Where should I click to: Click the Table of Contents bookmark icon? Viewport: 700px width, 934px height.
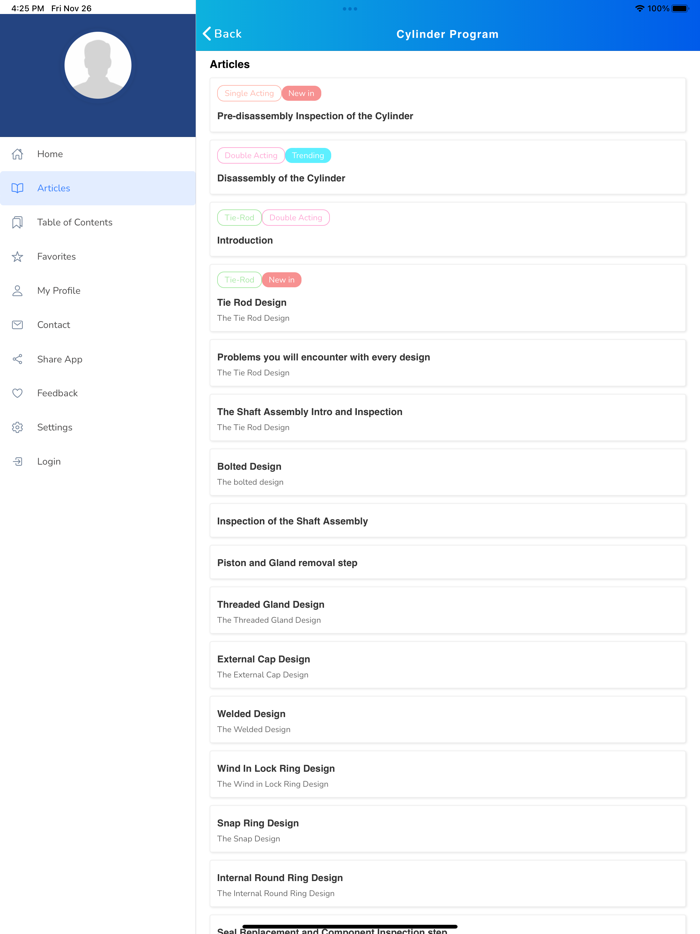pyautogui.click(x=17, y=222)
